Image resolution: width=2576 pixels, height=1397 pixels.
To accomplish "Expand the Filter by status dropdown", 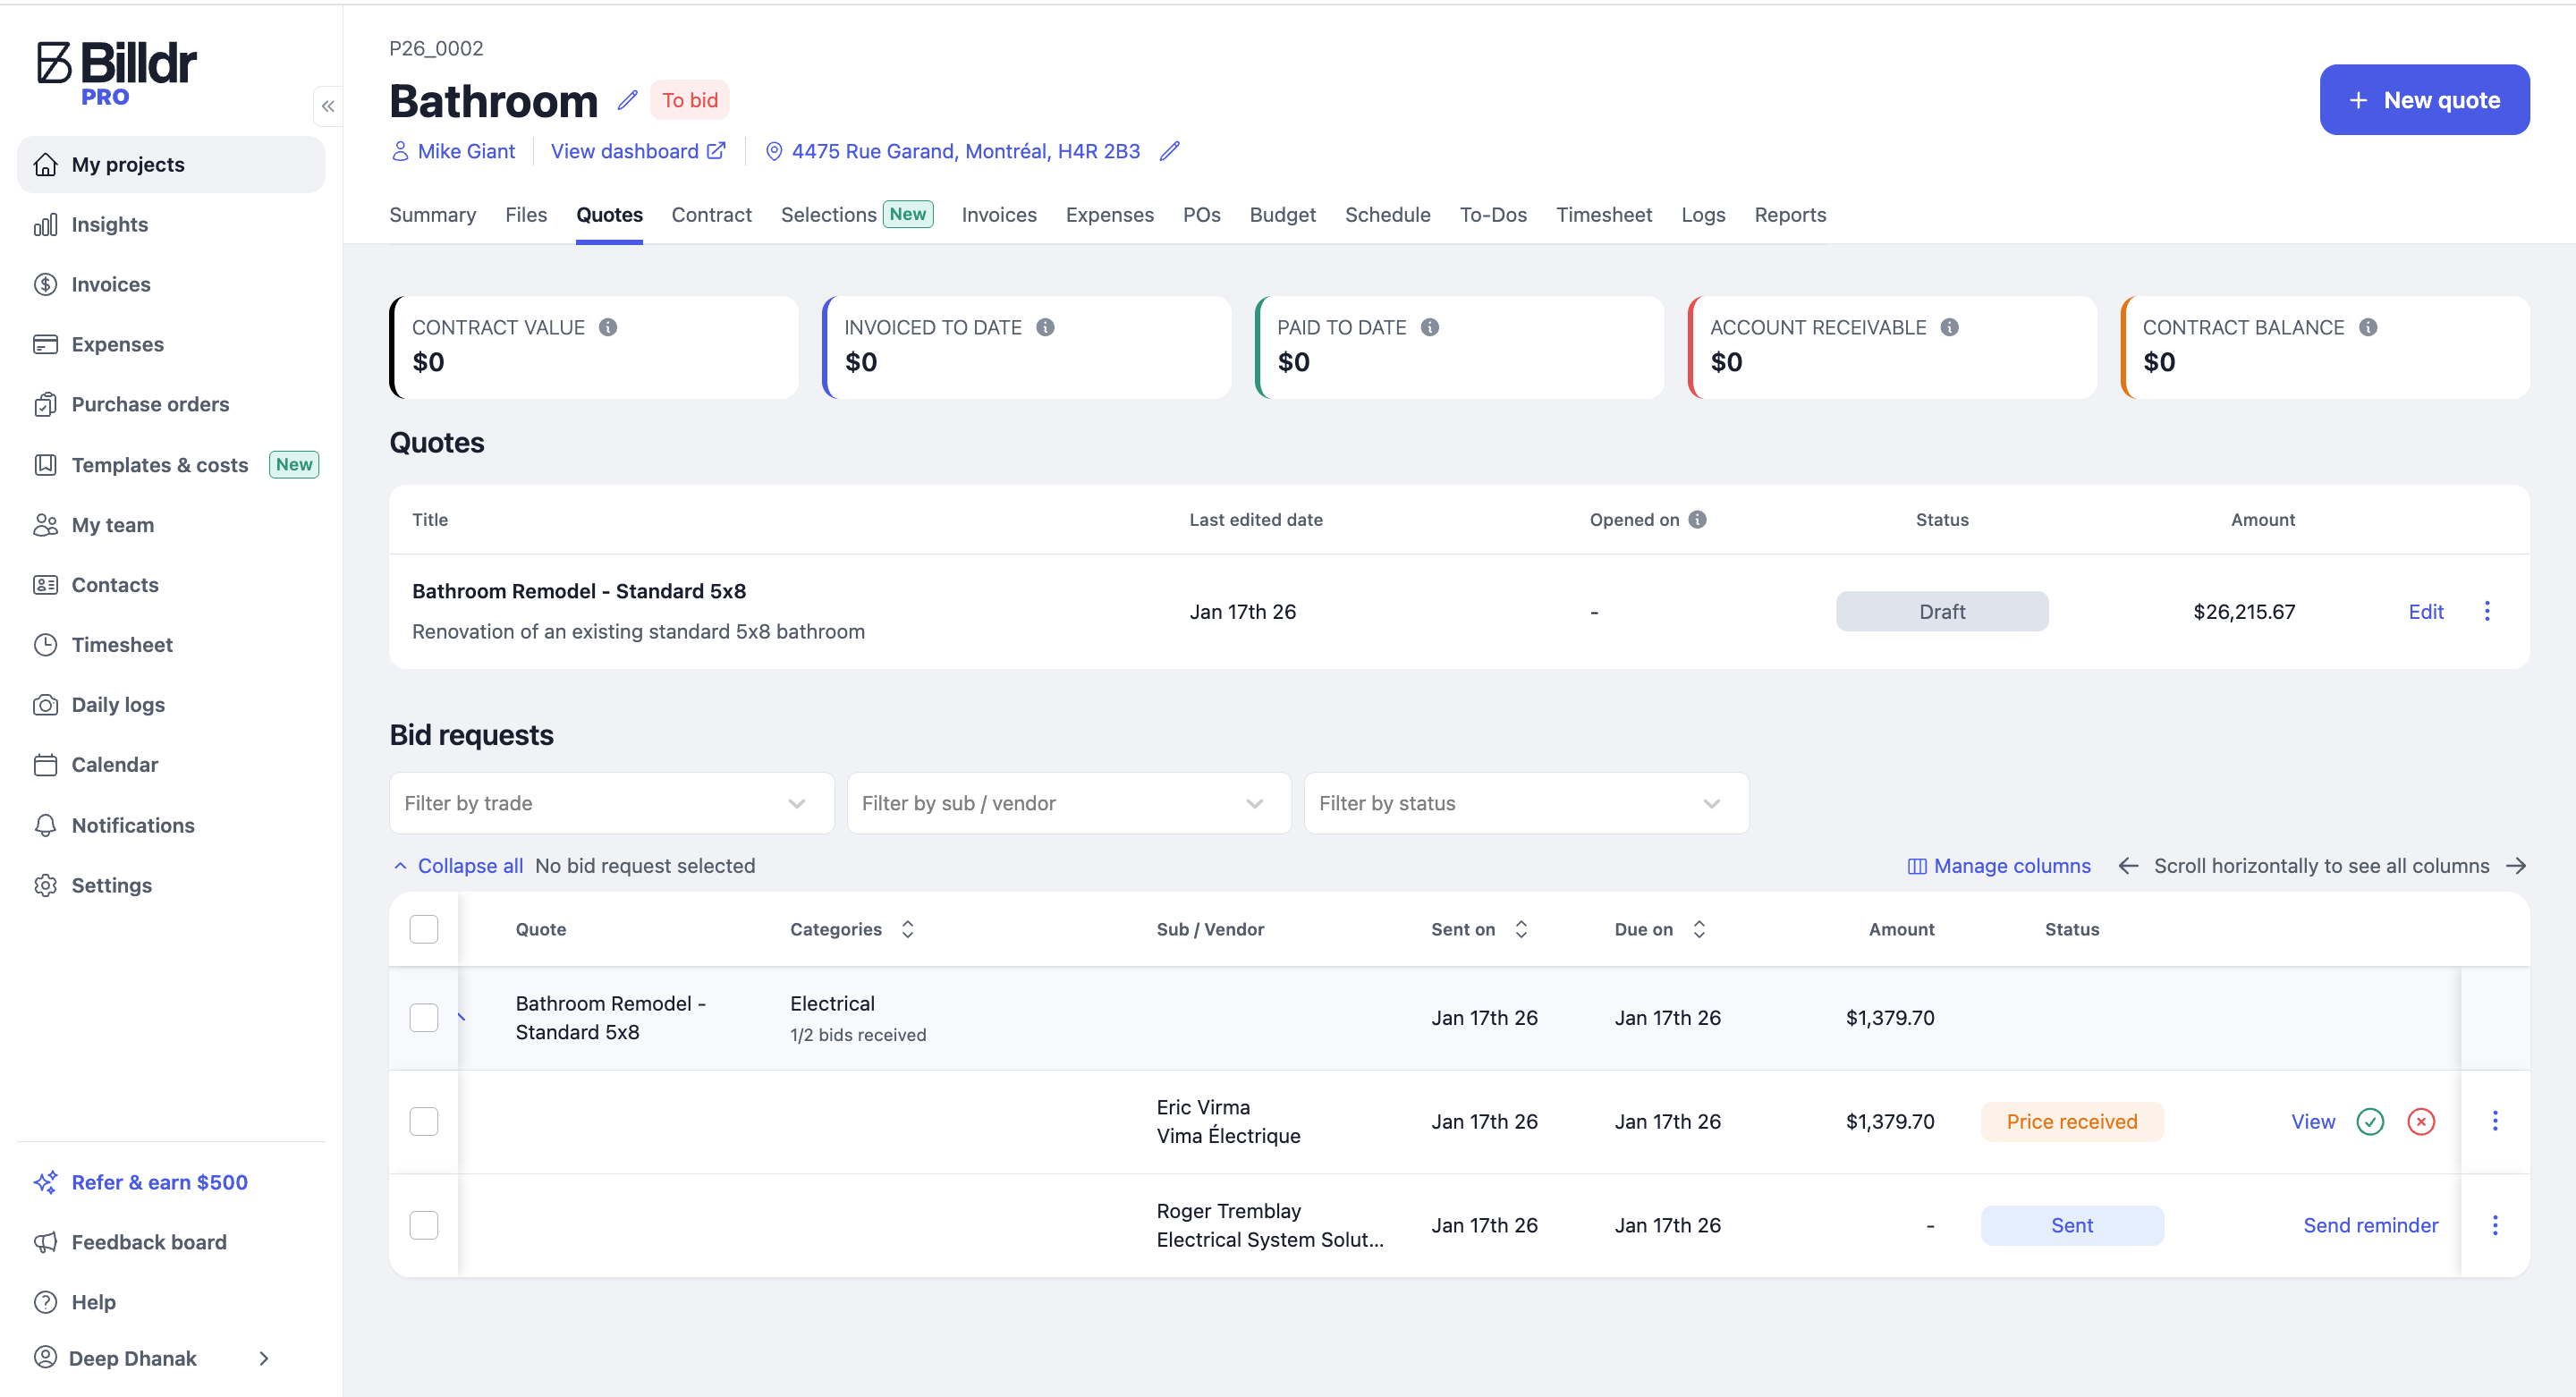I will [x=1525, y=803].
